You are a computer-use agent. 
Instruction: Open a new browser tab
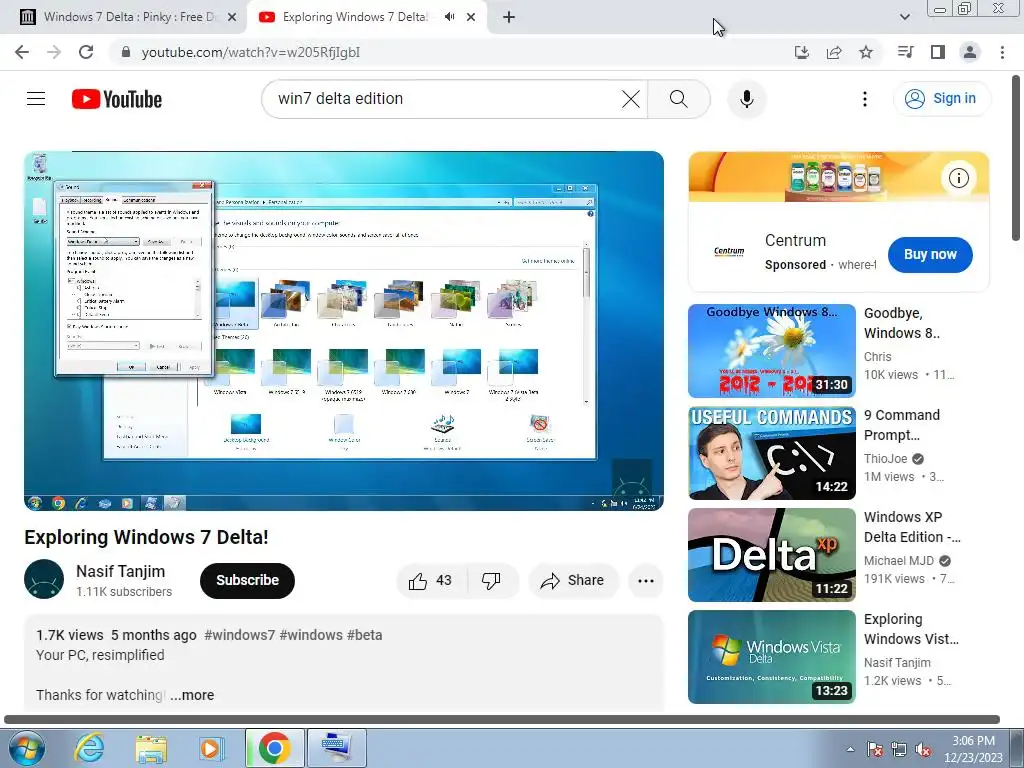coord(509,17)
